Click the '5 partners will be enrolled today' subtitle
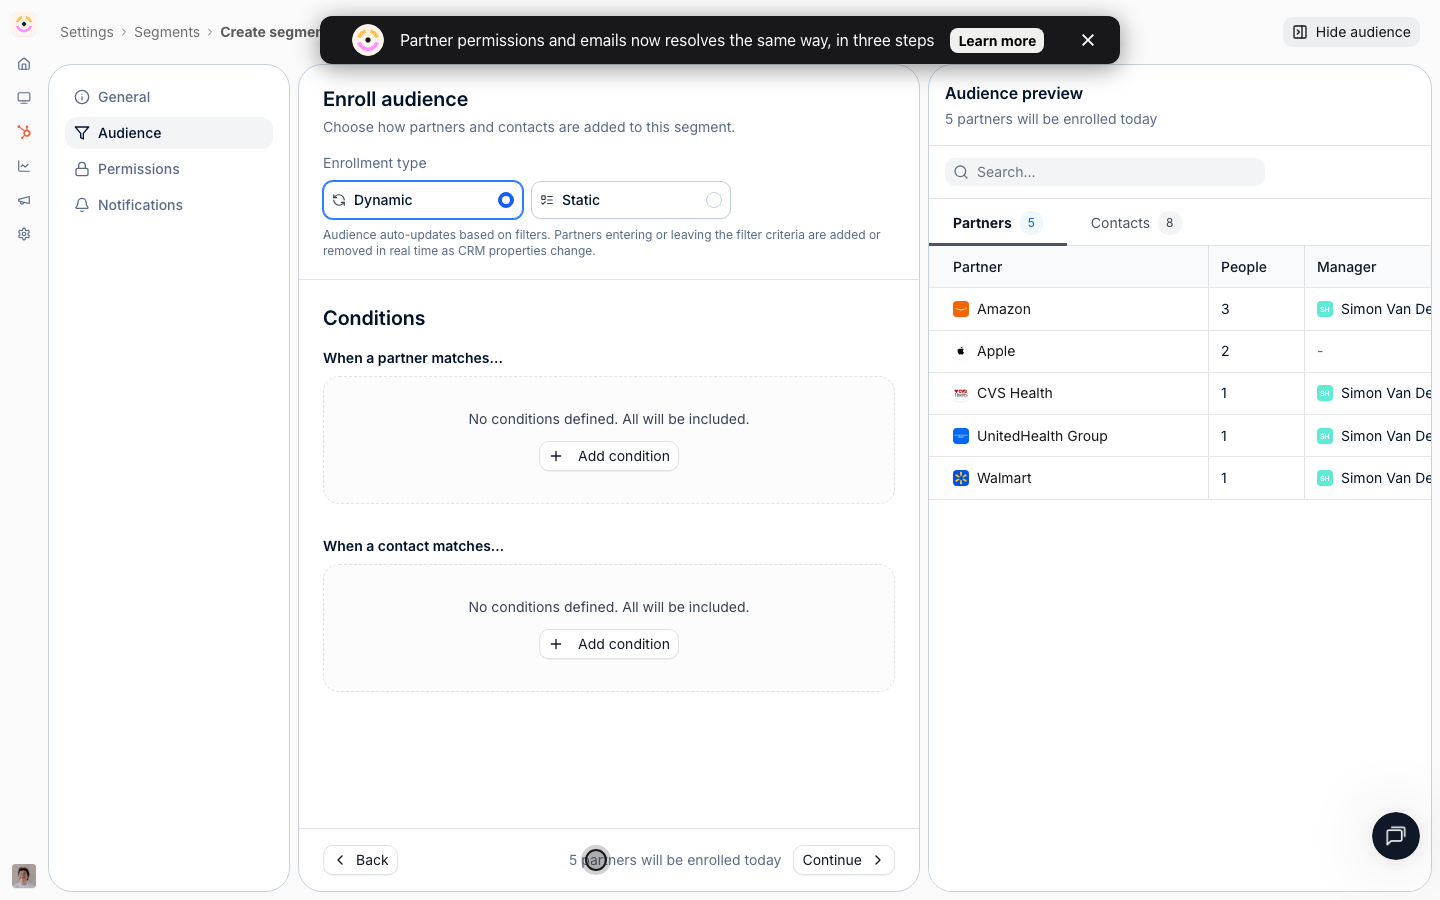1440x900 pixels. (x=1051, y=119)
